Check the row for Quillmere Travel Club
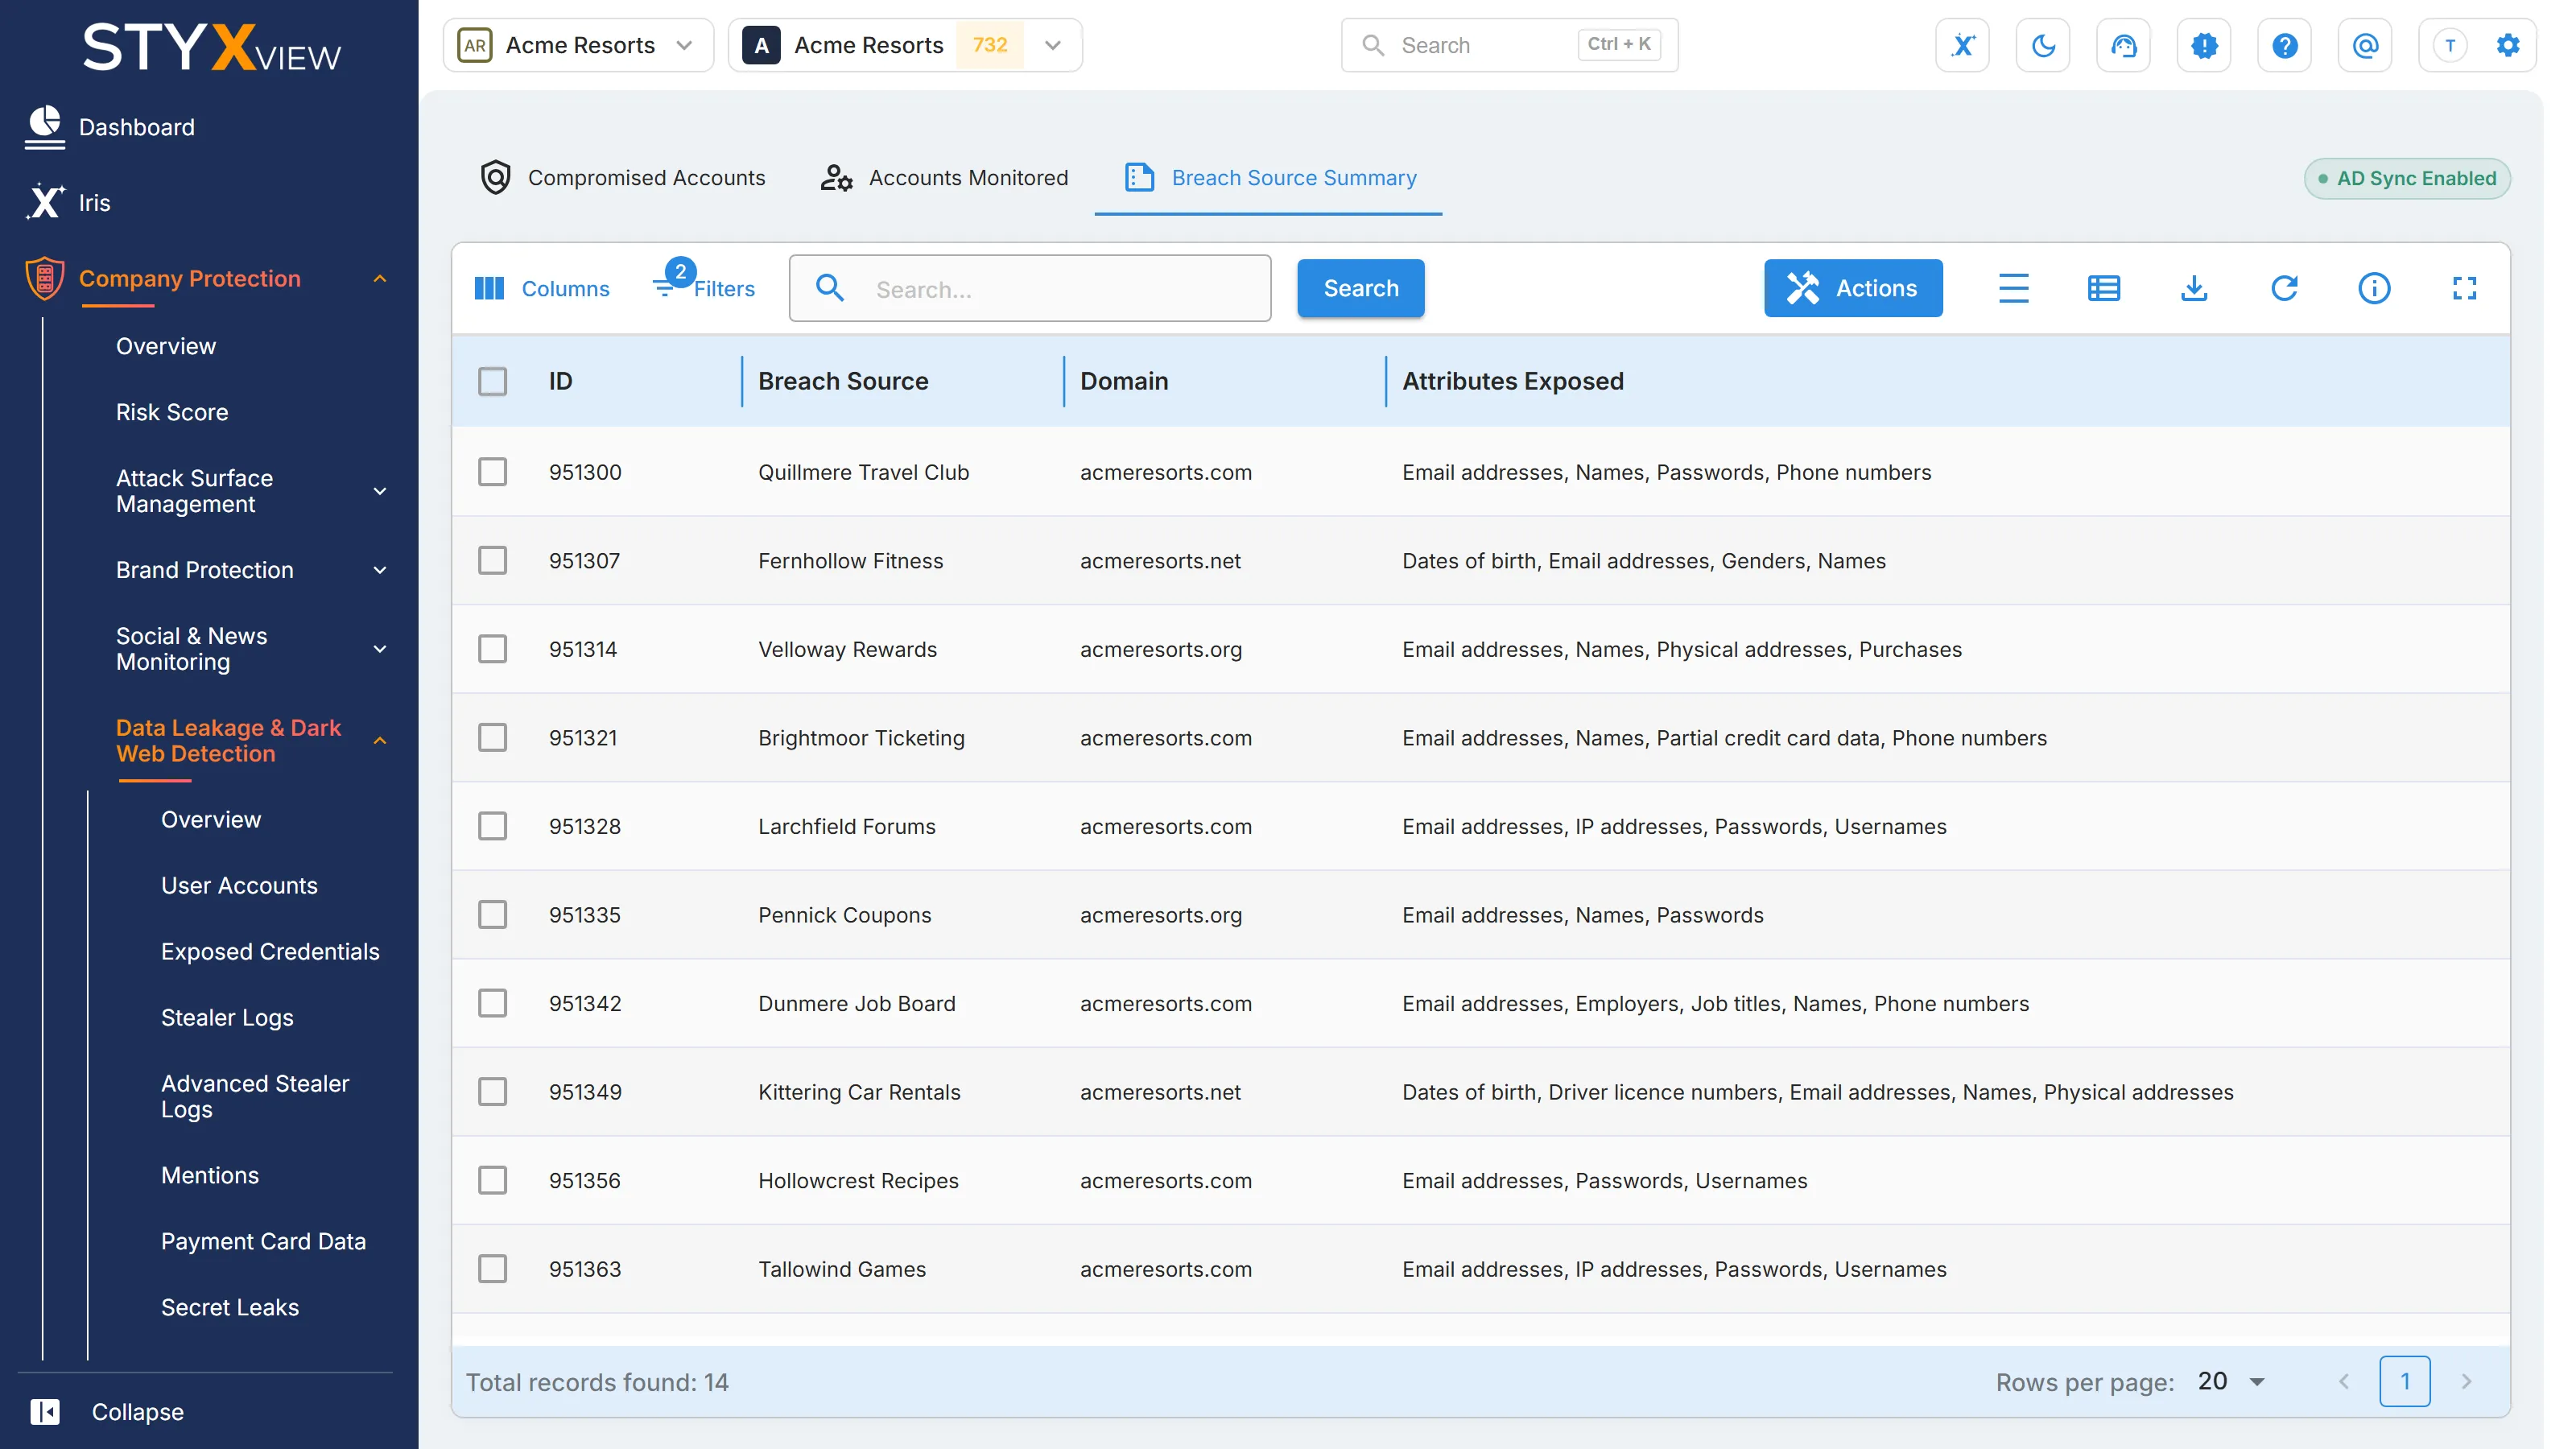Screen dimensions: 2576x1449 pos(492,471)
